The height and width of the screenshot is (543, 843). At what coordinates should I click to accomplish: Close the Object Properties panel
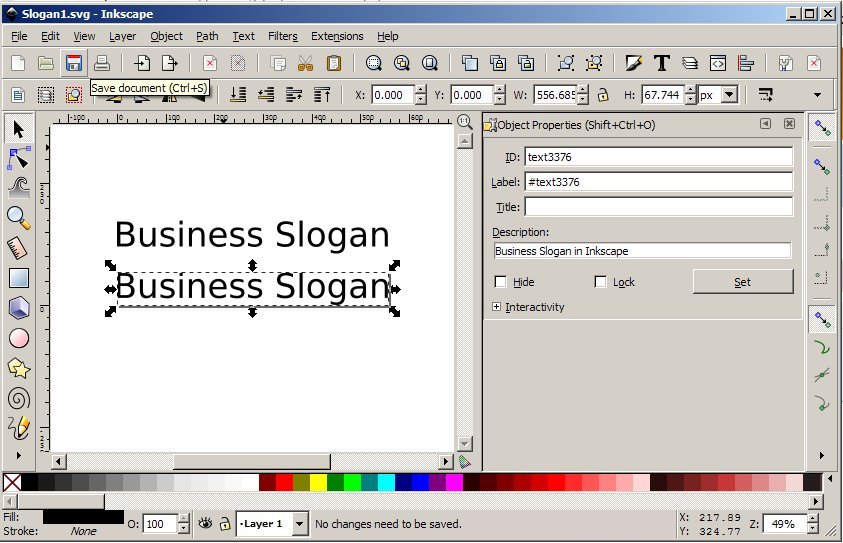(x=789, y=124)
